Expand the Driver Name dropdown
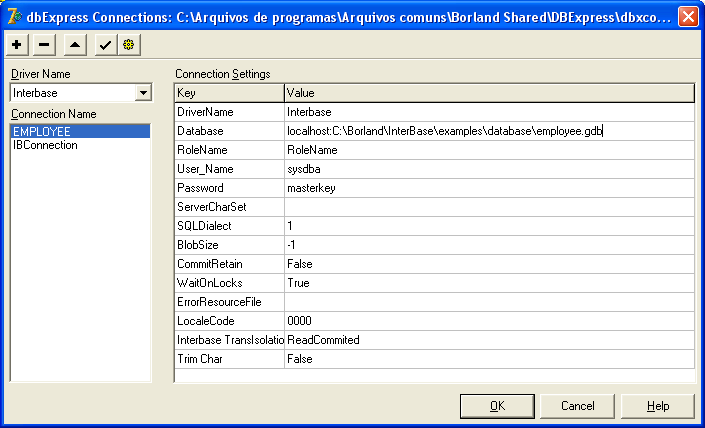Screen dimensions: 705x428 coord(143,93)
